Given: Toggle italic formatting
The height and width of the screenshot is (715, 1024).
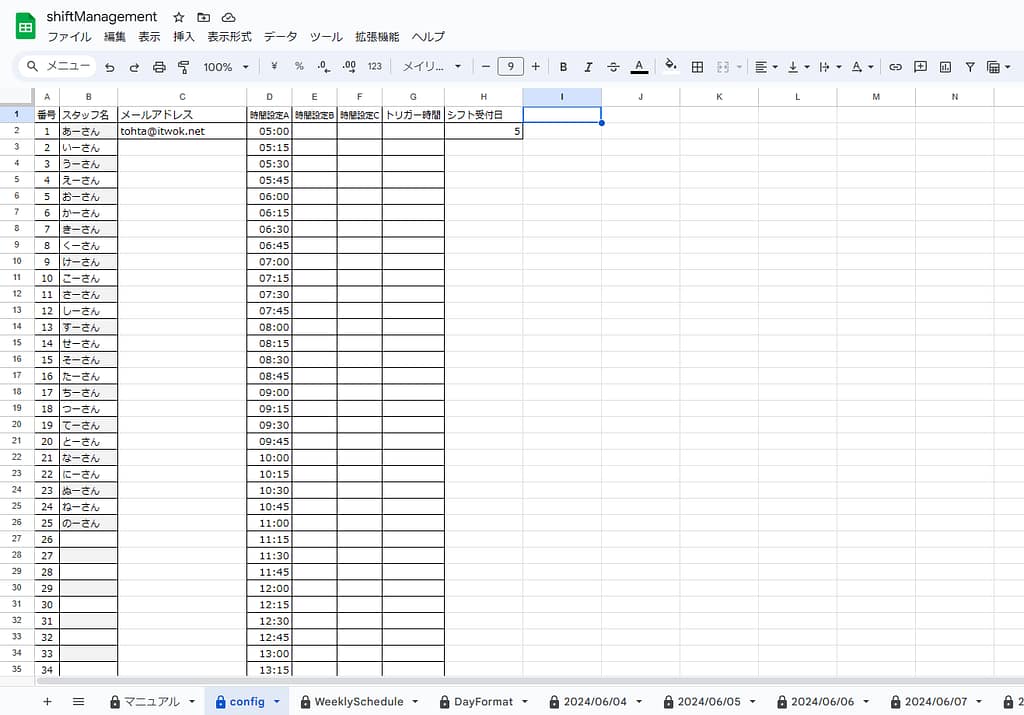Looking at the screenshot, I should (588, 67).
